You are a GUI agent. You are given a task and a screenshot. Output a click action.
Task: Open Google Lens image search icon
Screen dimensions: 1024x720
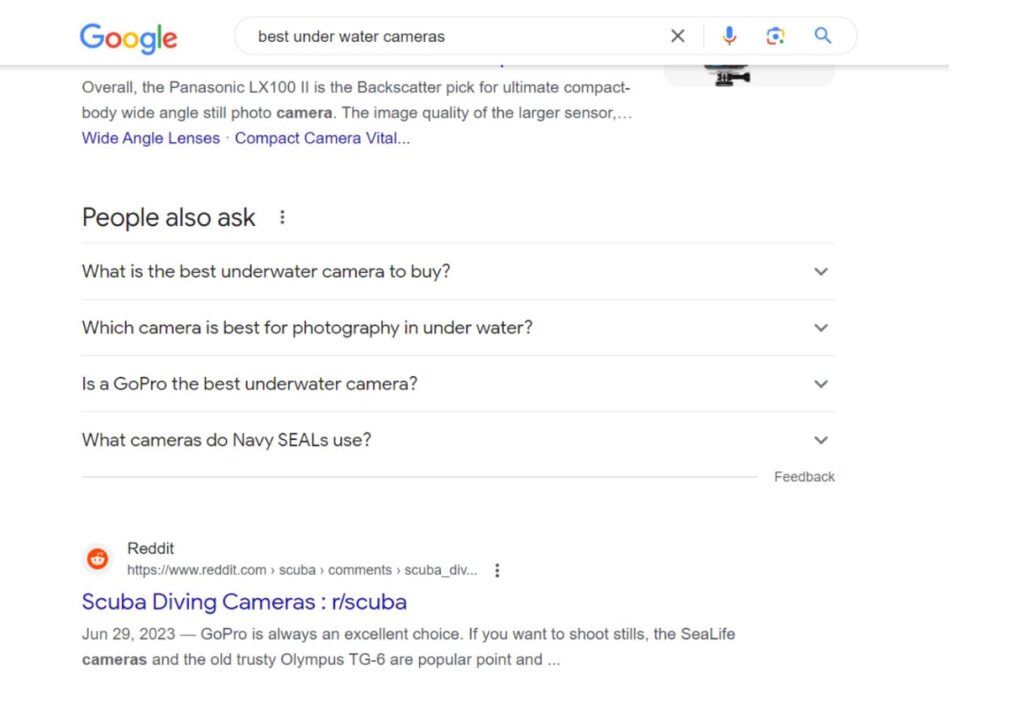point(775,36)
